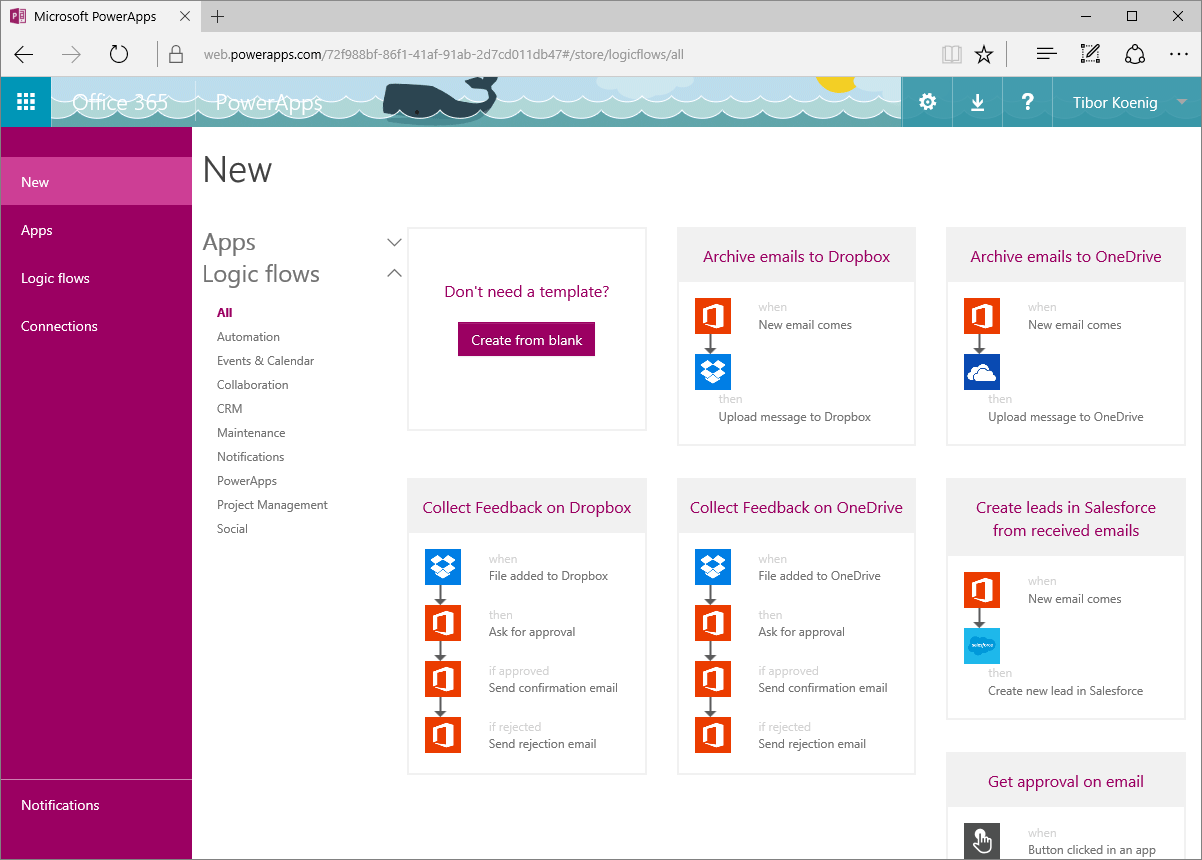Filter templates by Automation
Viewport: 1202px width, 860px height.
pyautogui.click(x=248, y=337)
